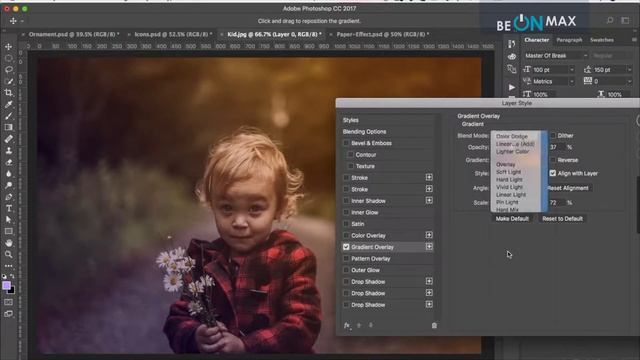
Task: Choose Lighter Color blend mode
Action: [x=512, y=151]
